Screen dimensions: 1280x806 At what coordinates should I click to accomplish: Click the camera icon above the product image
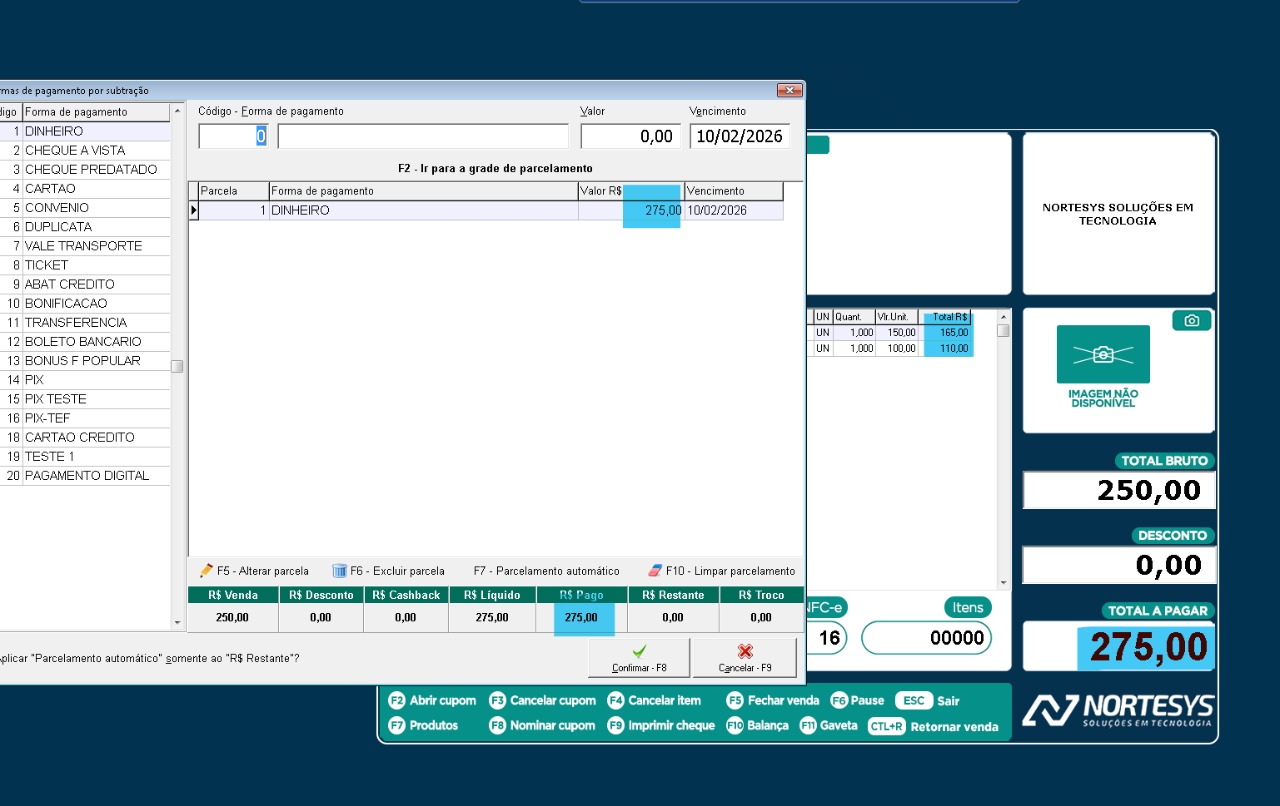(1191, 321)
